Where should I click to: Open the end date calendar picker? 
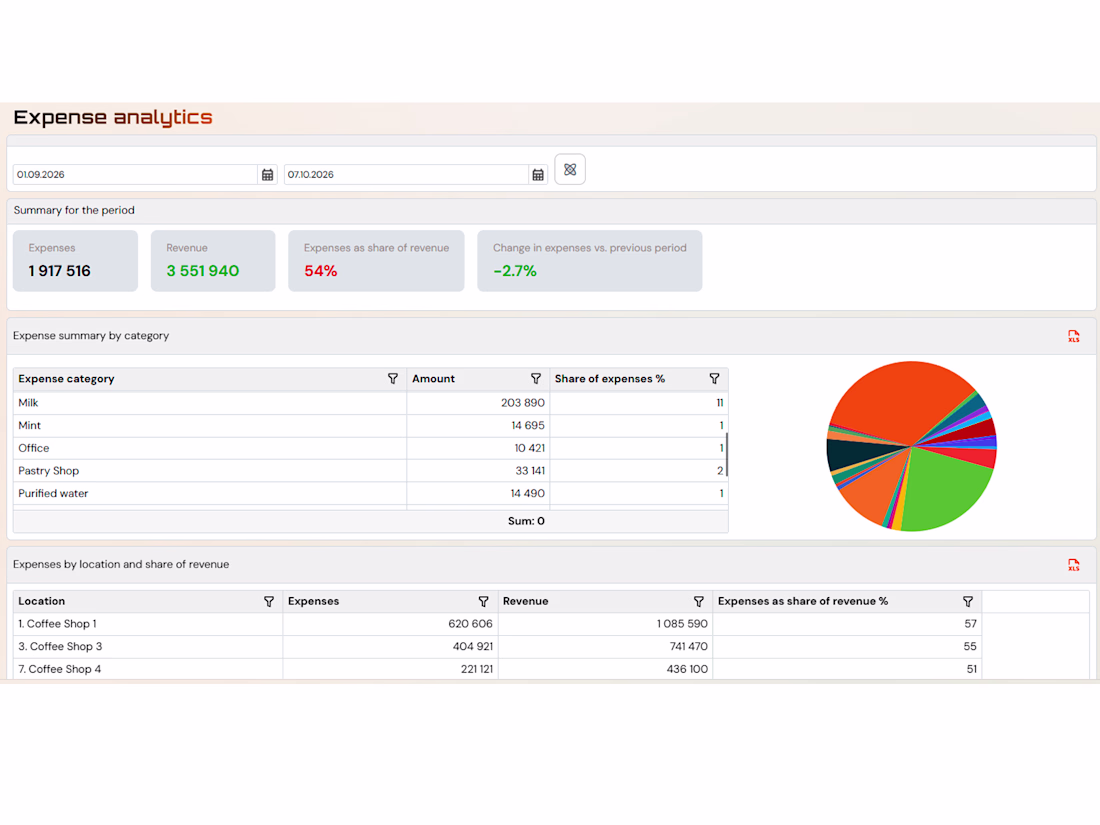point(538,175)
